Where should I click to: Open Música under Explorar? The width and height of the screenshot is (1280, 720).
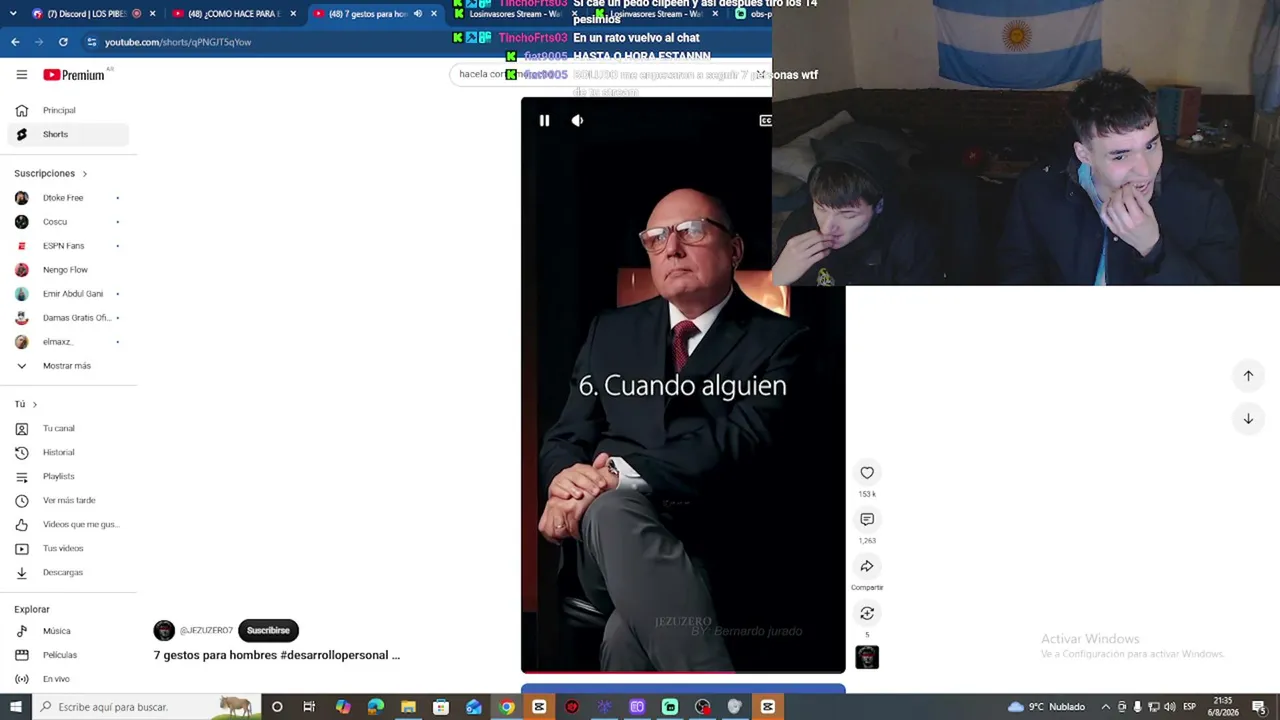pos(68,631)
